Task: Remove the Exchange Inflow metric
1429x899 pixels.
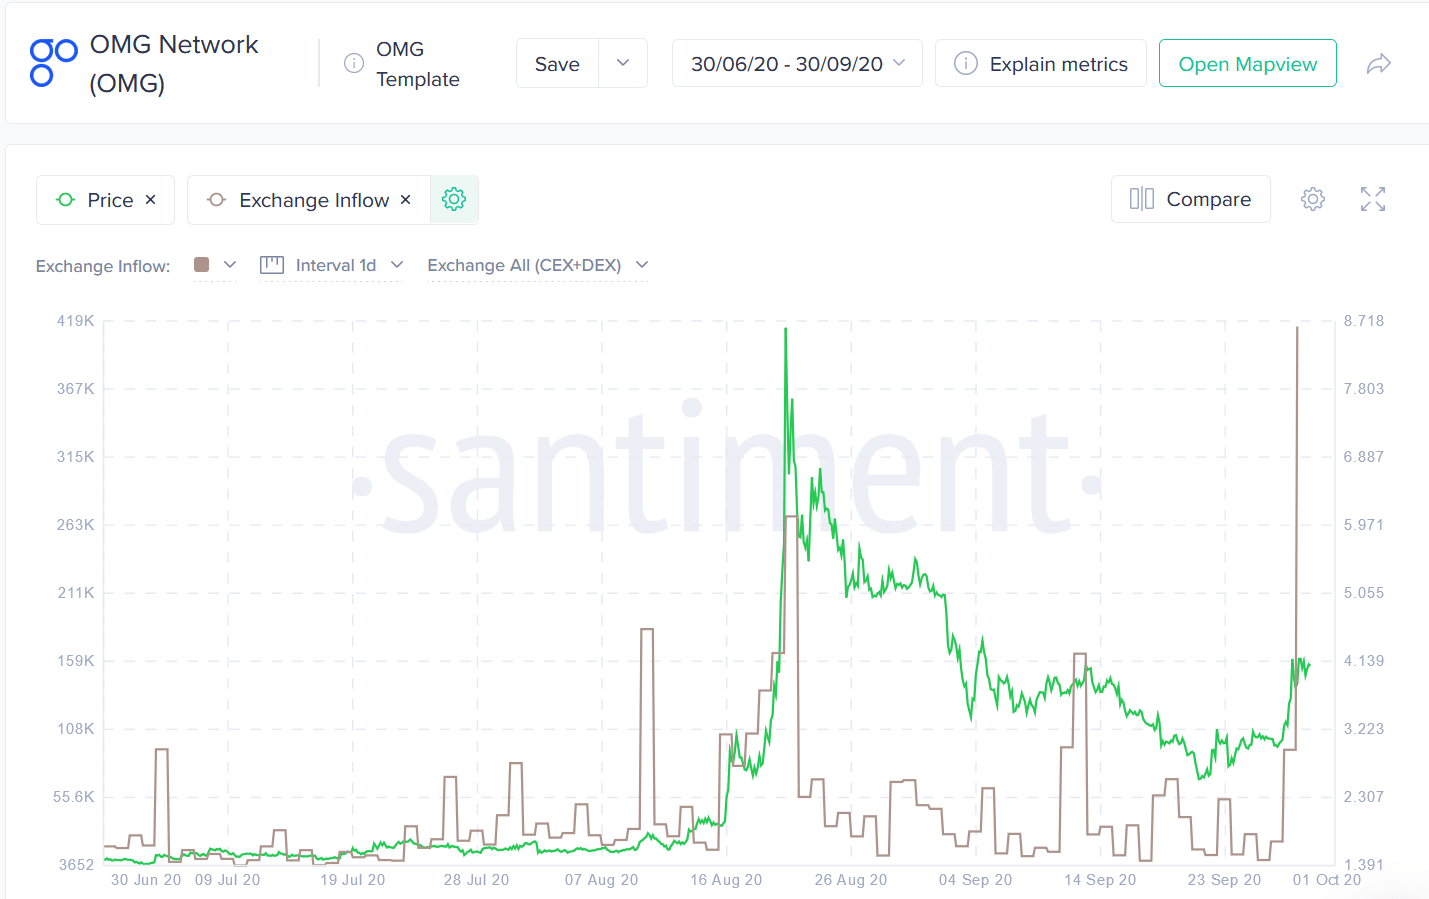Action: 406,200
